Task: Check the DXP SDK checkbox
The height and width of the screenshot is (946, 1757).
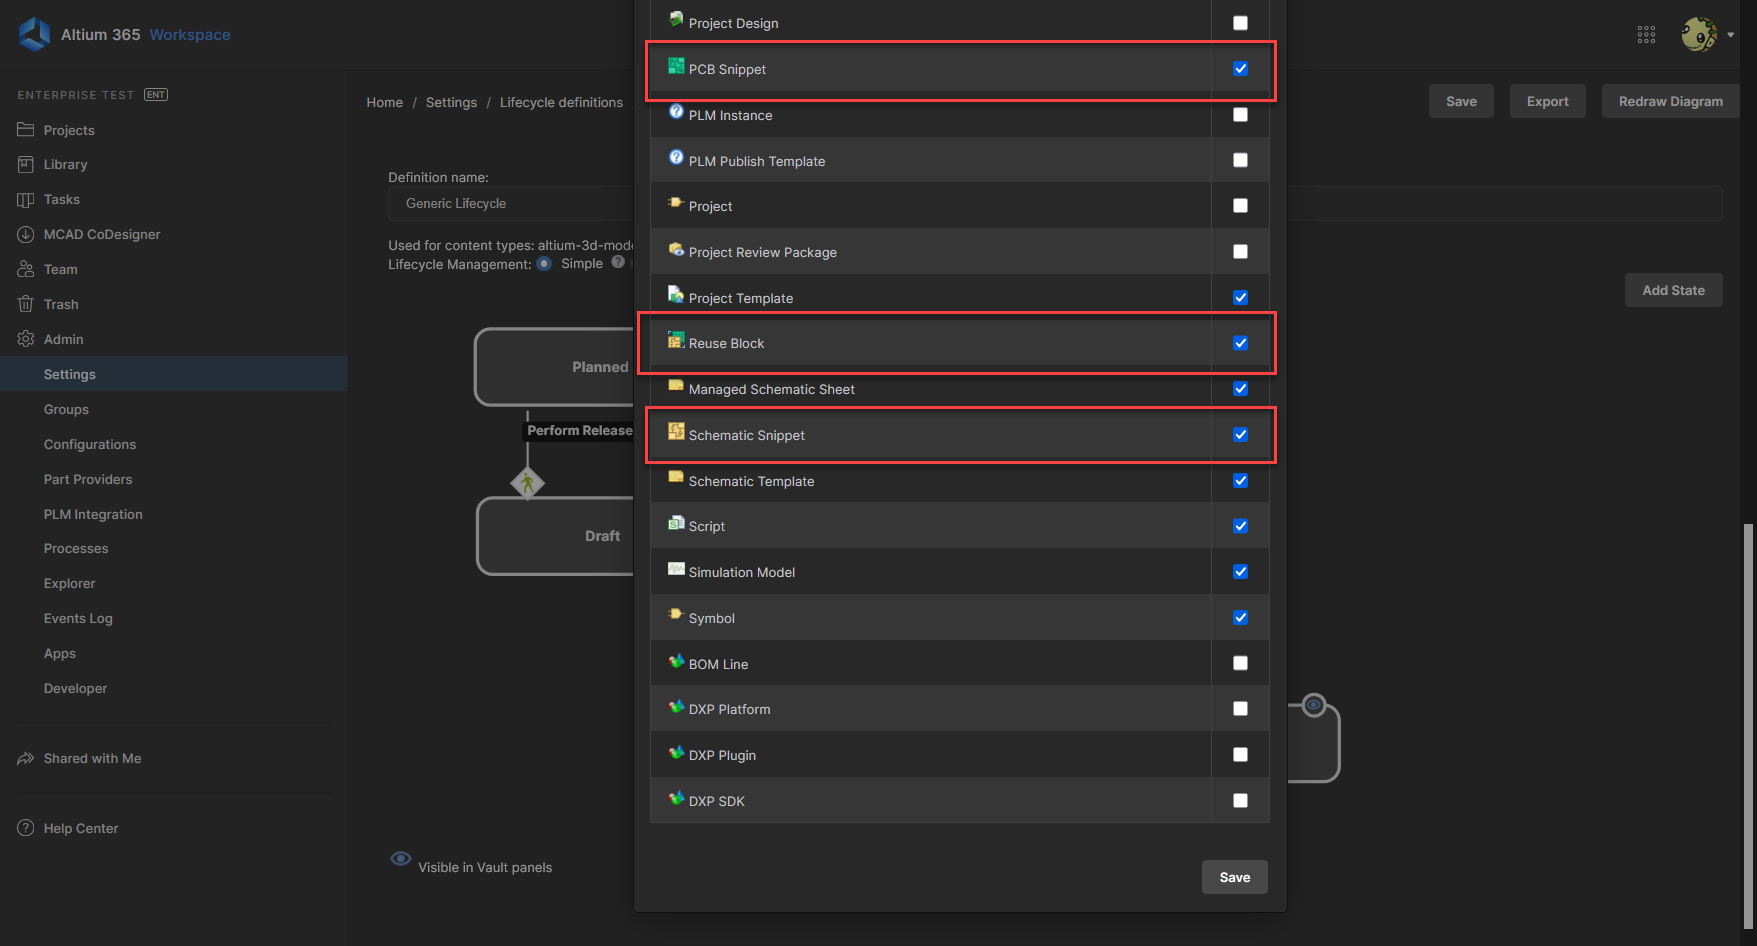Action: [x=1240, y=801]
